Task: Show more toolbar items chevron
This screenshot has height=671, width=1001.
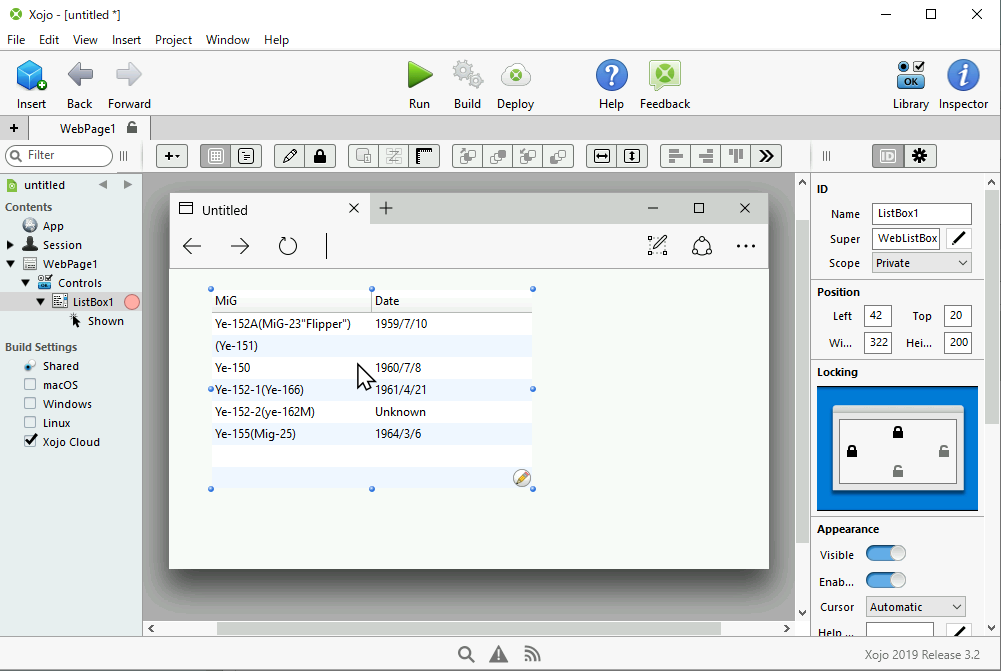Action: point(766,156)
